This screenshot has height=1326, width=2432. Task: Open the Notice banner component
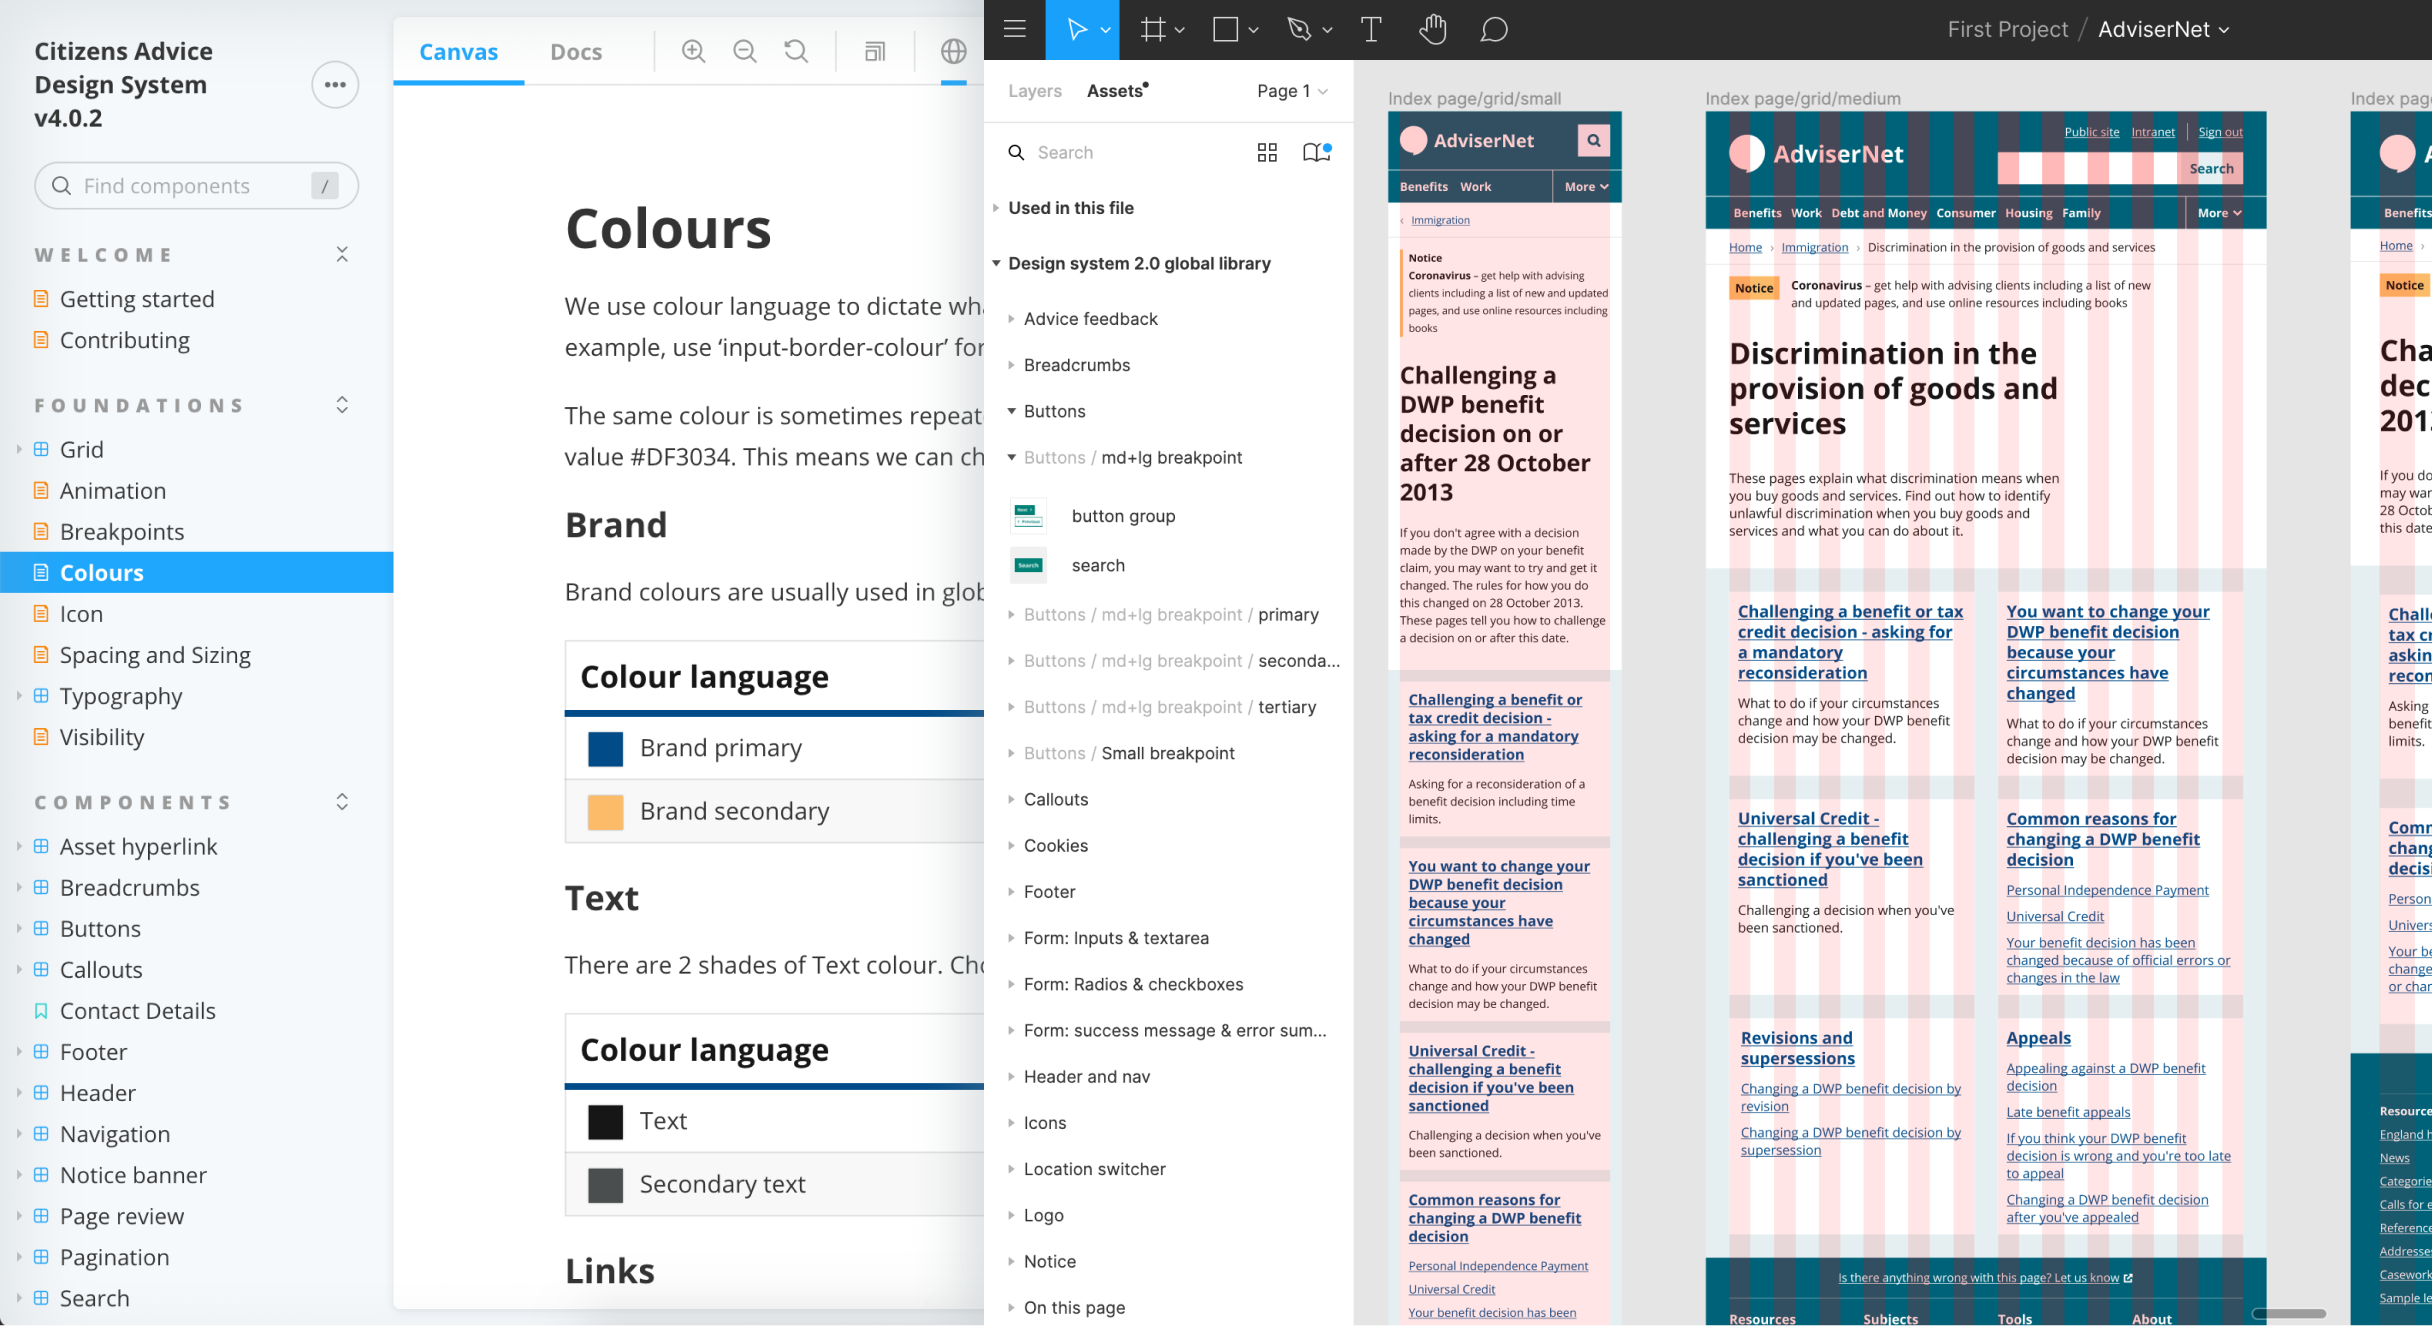pos(133,1175)
